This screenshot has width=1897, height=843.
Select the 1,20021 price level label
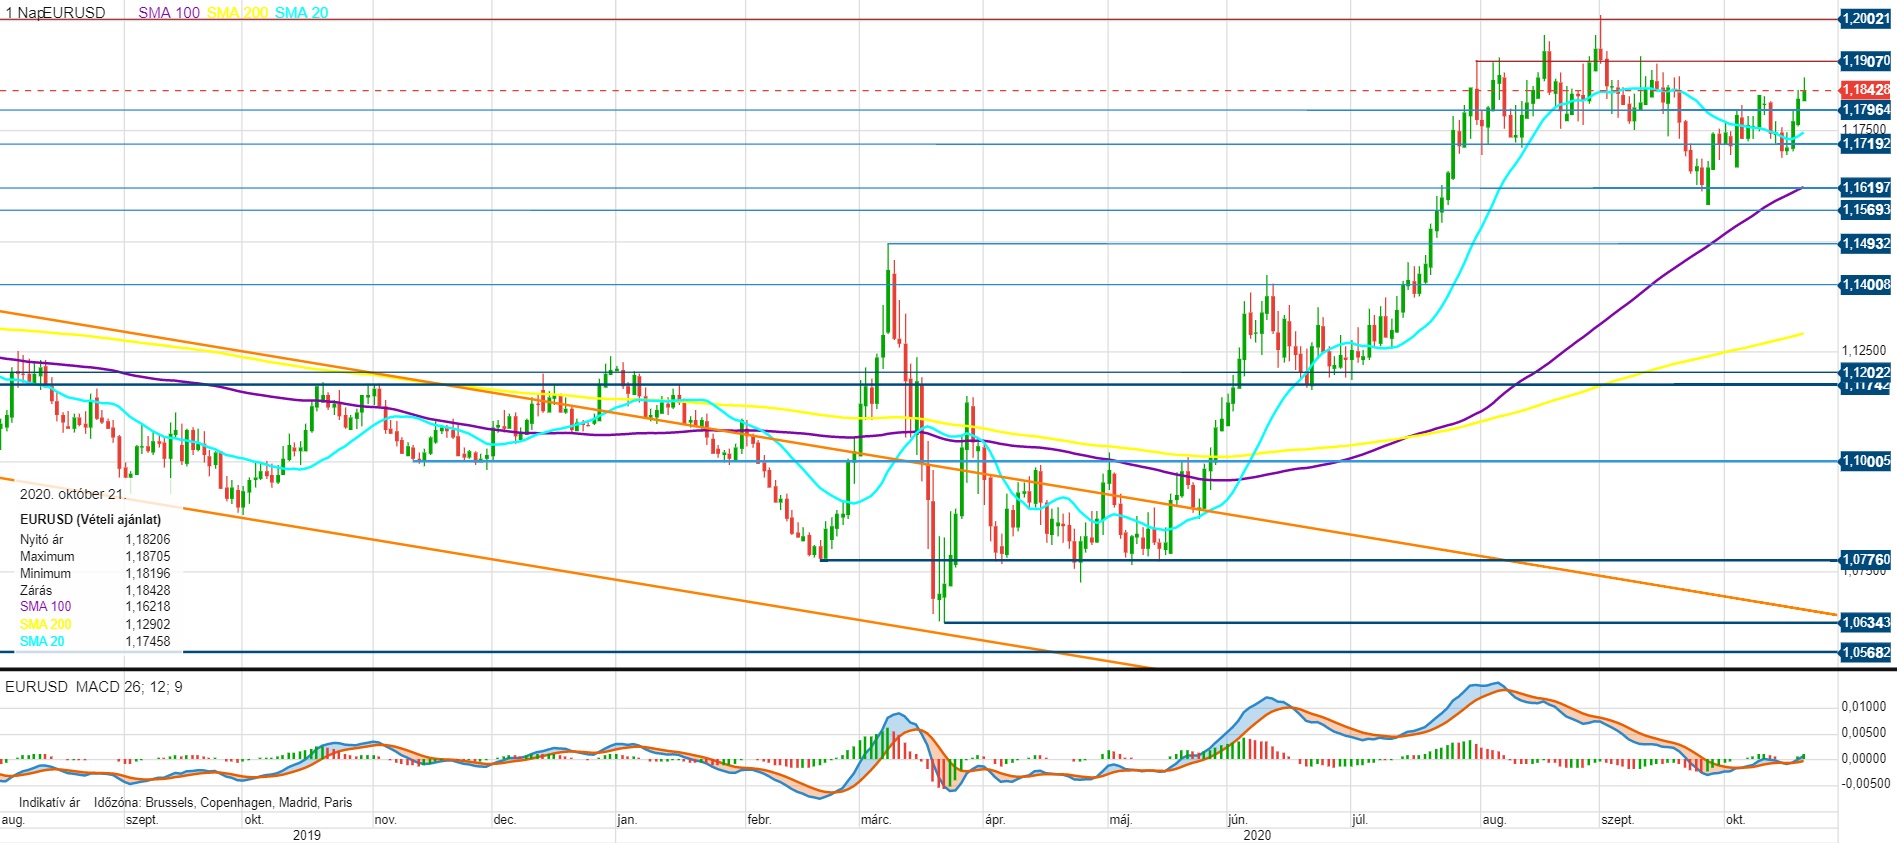(x=1866, y=19)
